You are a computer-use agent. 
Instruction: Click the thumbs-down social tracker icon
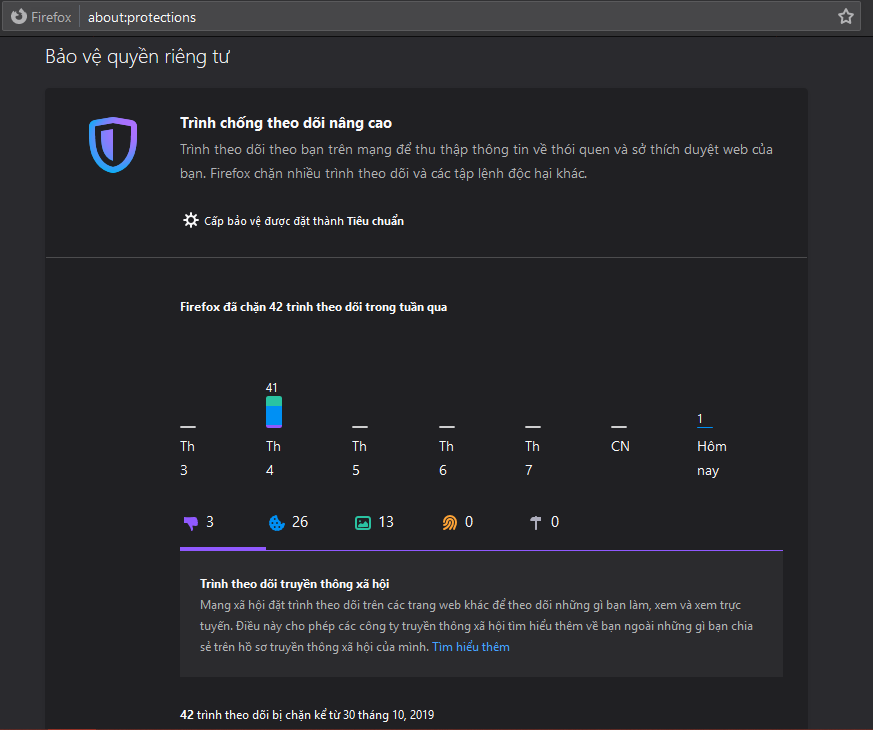tap(191, 523)
